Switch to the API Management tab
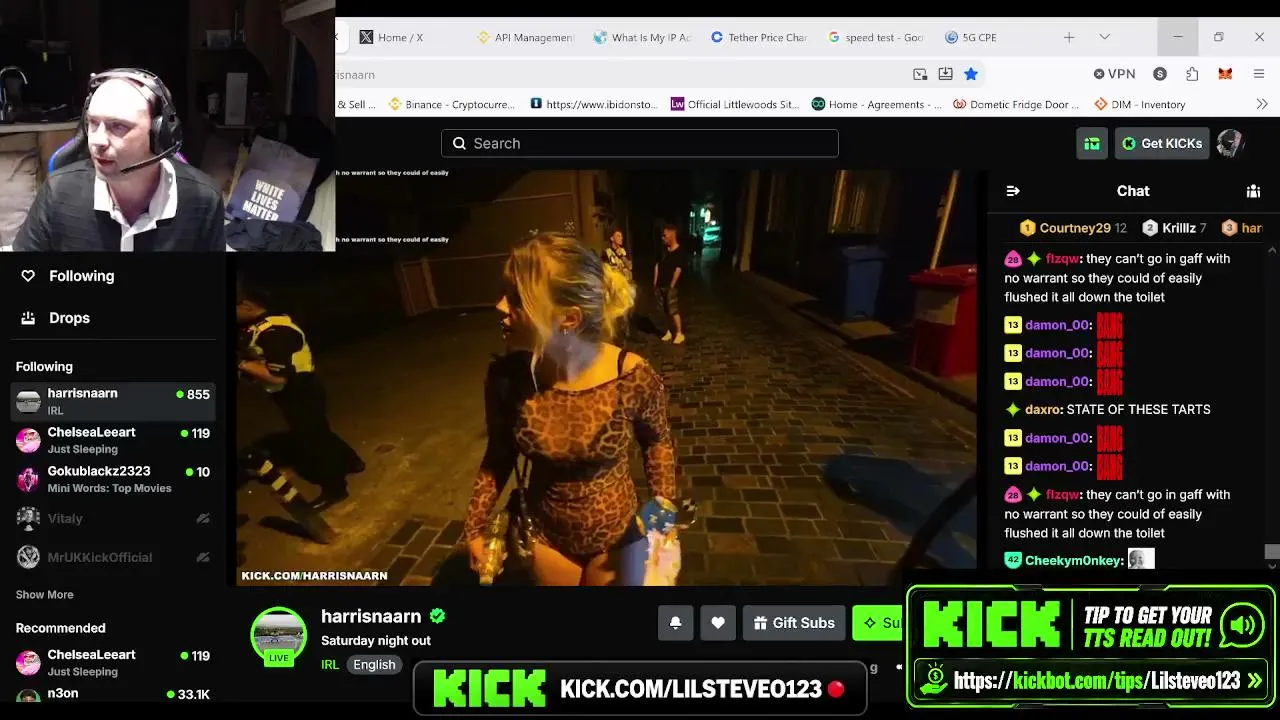The image size is (1280, 720). click(526, 37)
